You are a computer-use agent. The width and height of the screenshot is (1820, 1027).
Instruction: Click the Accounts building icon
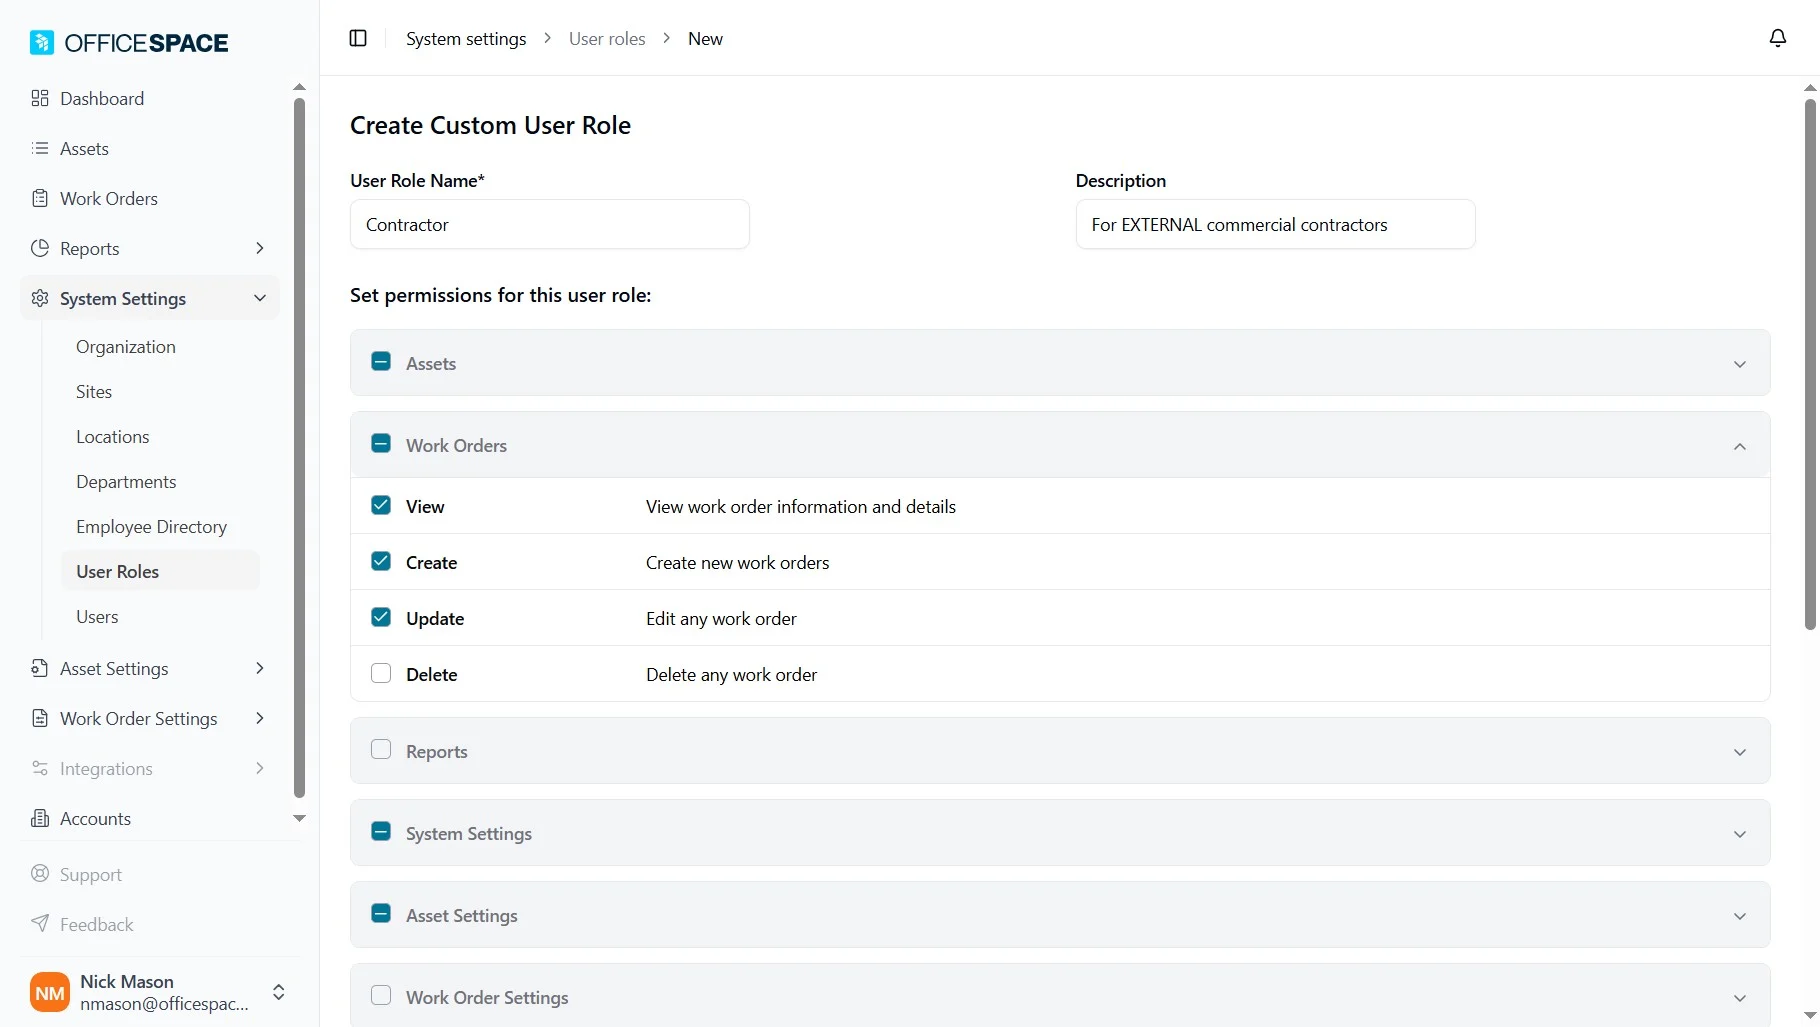pyautogui.click(x=40, y=818)
